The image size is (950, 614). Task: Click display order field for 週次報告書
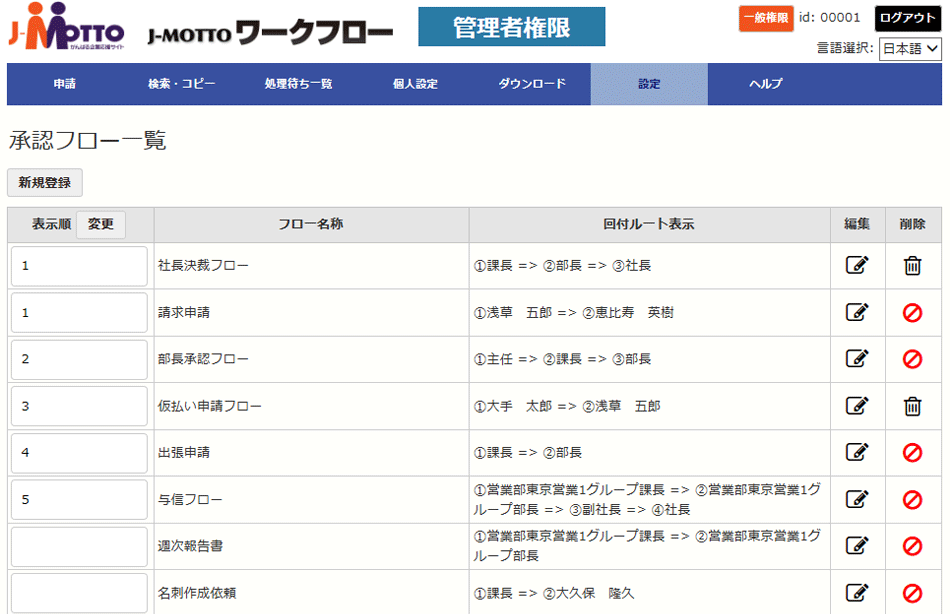pos(80,546)
